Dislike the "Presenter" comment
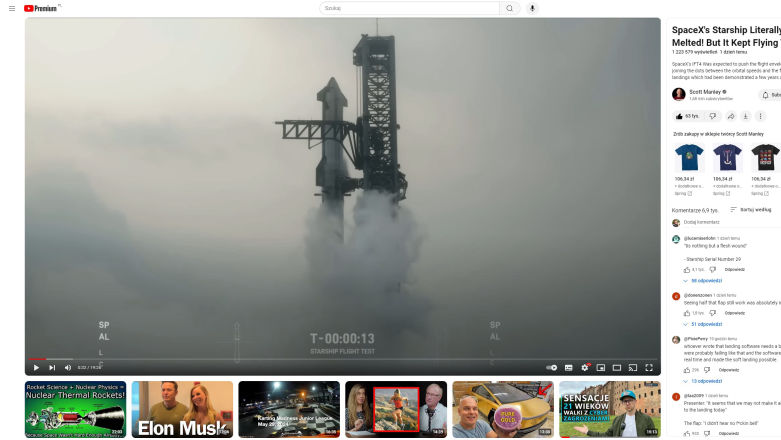 [x=707, y=434]
